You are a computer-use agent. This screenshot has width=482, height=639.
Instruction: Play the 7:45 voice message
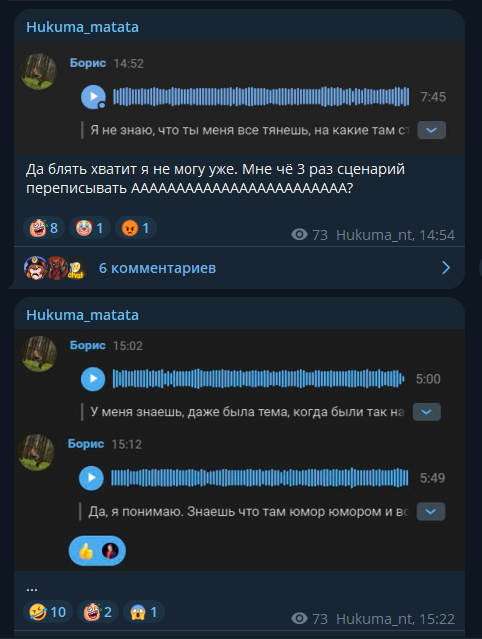[x=93, y=97]
